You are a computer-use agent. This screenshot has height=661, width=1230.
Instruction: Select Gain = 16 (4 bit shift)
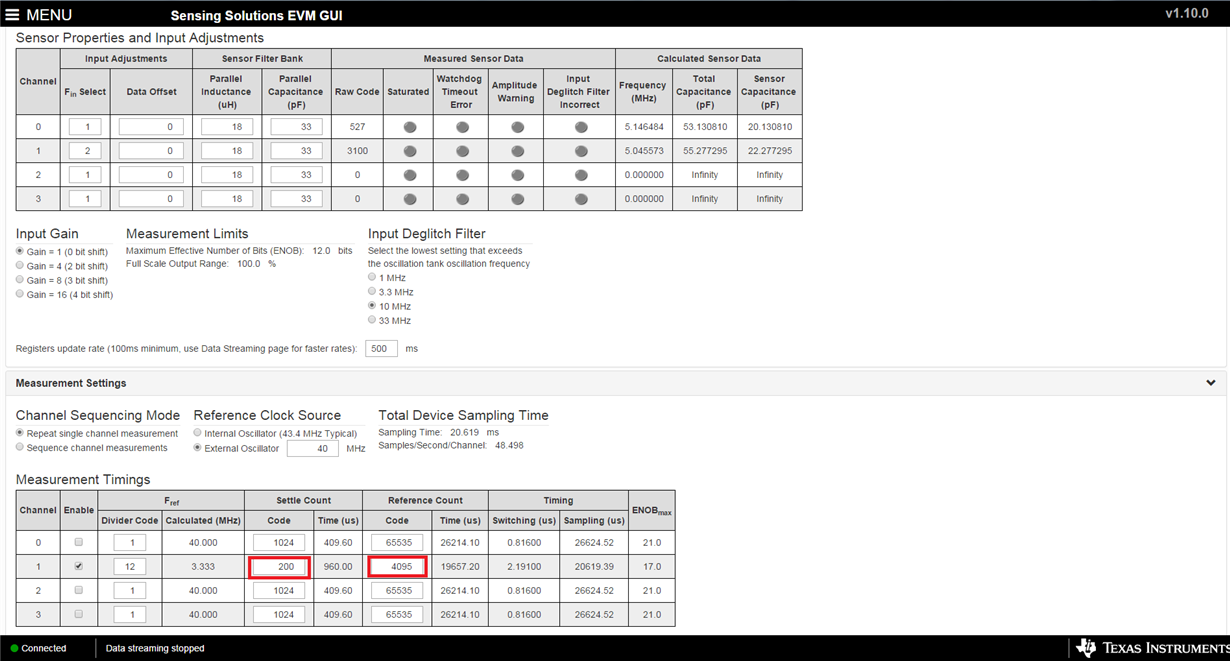[21, 294]
